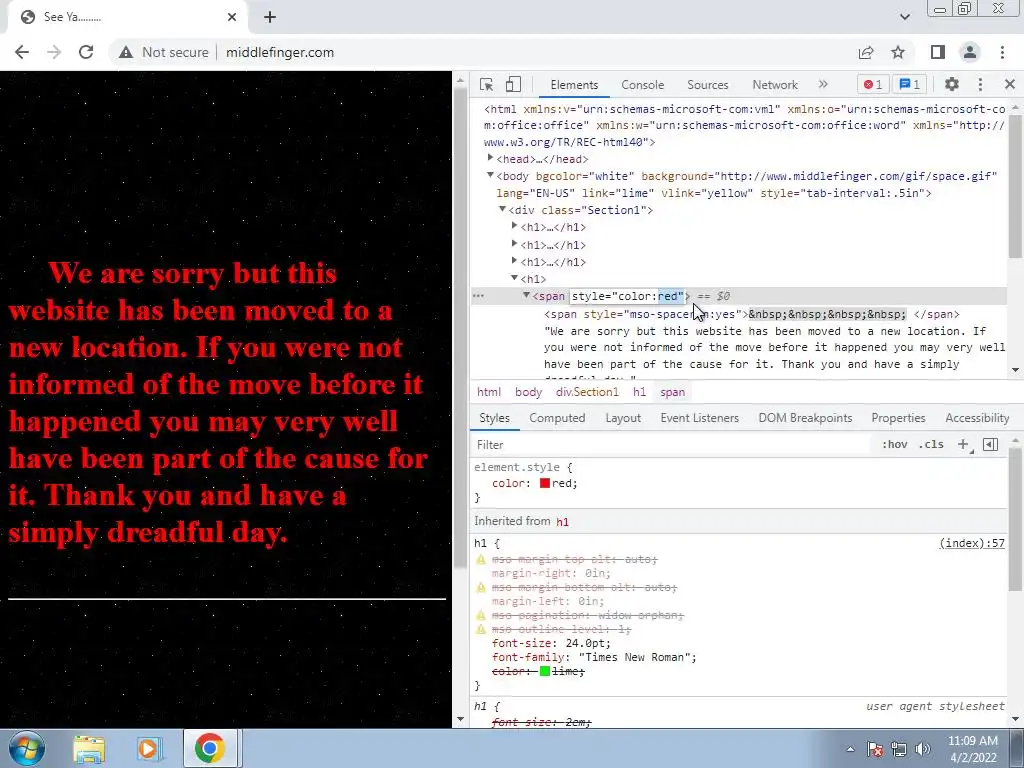Click the styles Filter input field
Viewport: 1024px width, 768px height.
[x=673, y=445]
